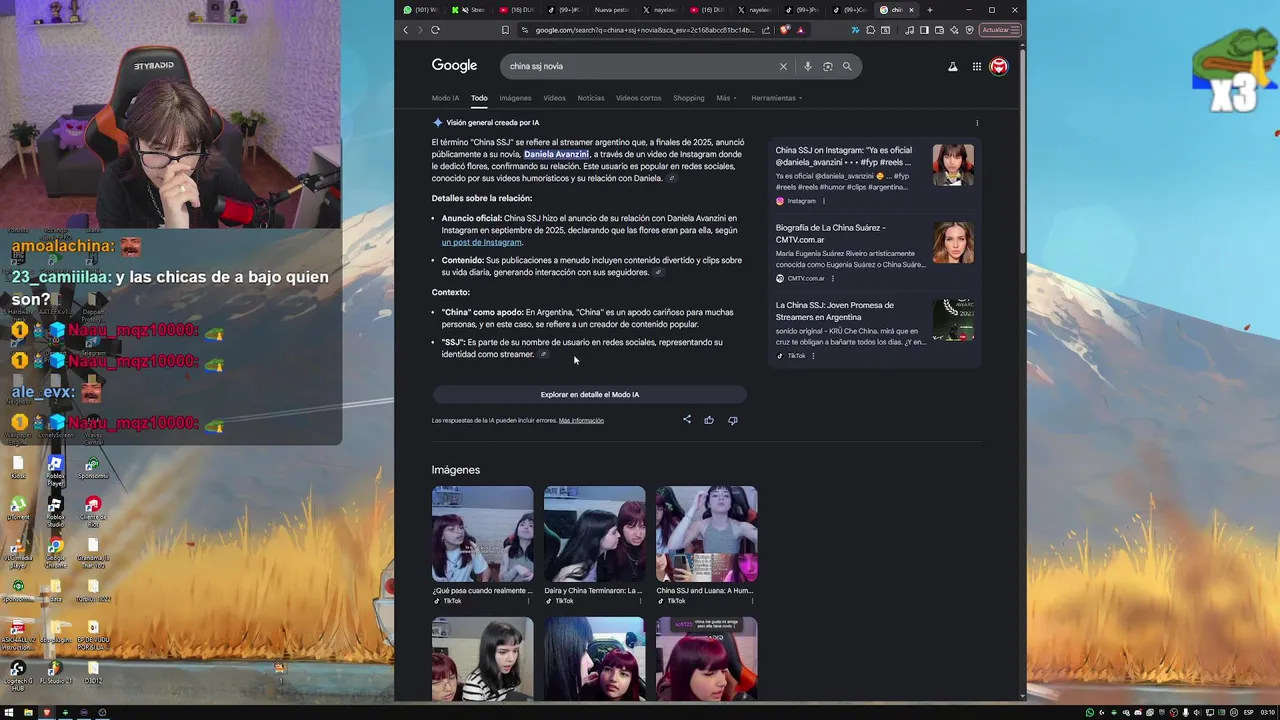This screenshot has height=720, width=1280.
Task: Open AI overview three-dot options
Action: [977, 123]
